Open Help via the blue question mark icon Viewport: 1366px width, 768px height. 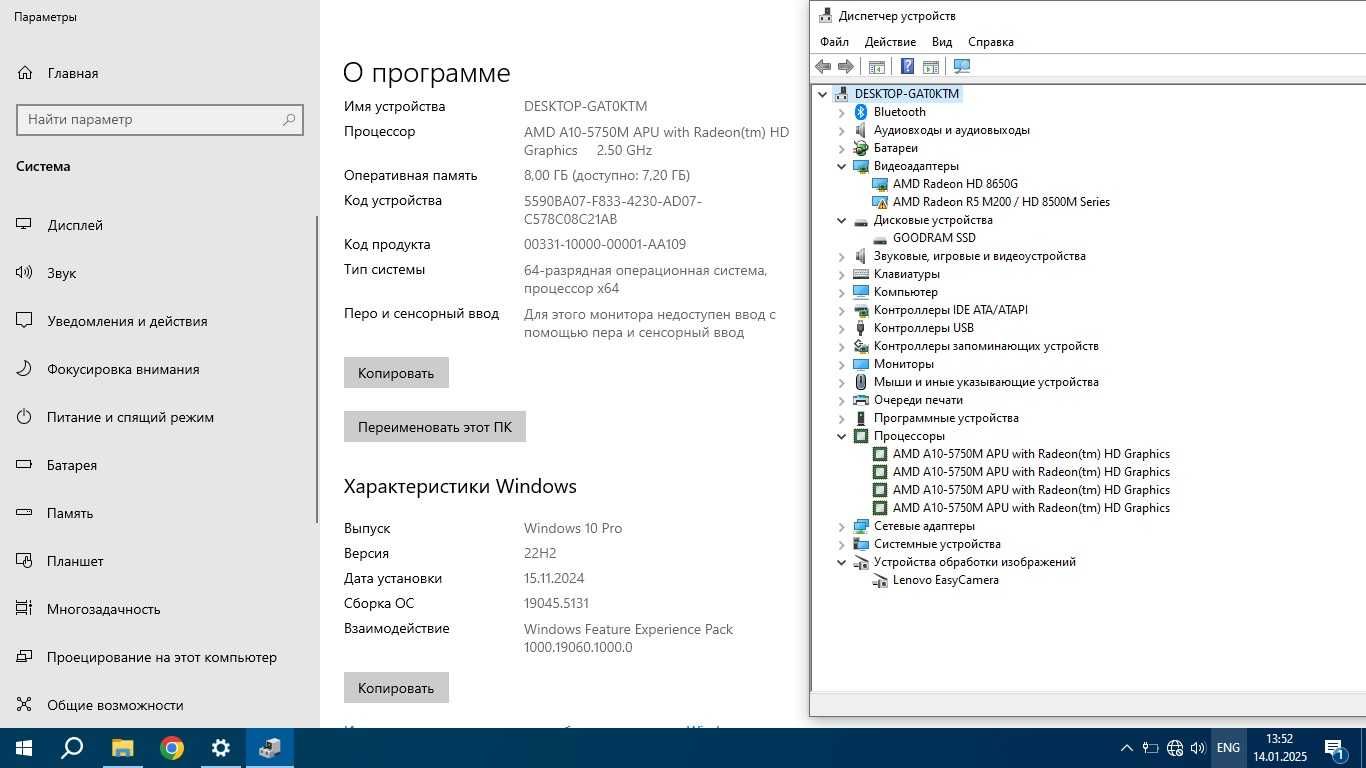[x=907, y=67]
